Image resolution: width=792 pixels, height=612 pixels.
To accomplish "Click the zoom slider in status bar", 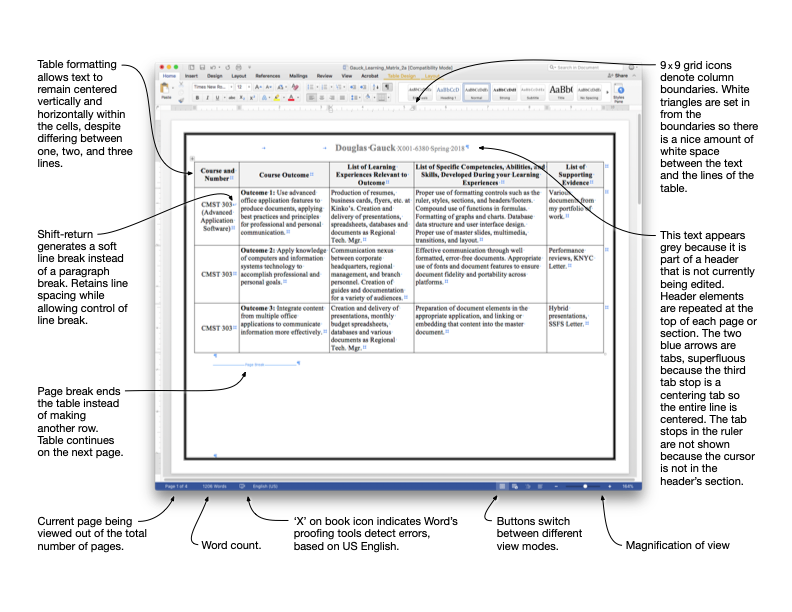I will pos(583,485).
